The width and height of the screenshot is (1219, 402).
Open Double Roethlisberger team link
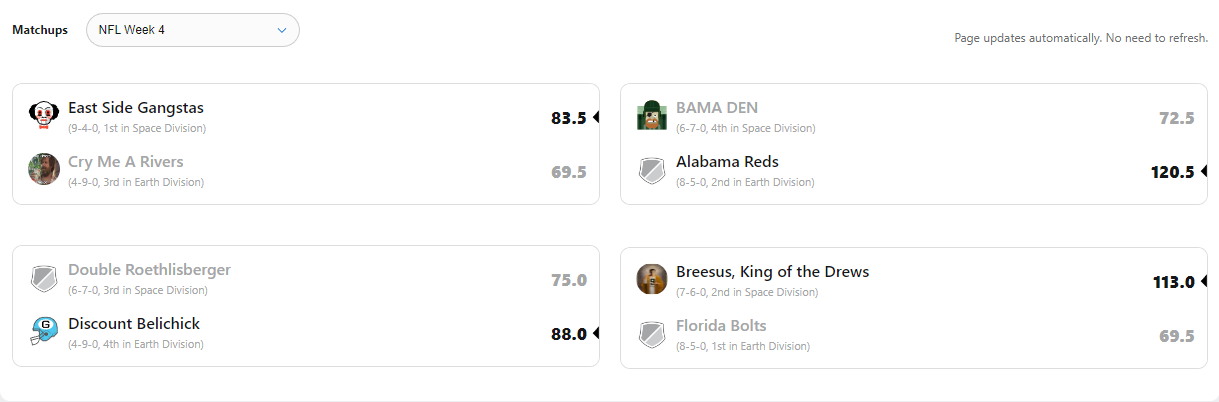[x=149, y=270]
